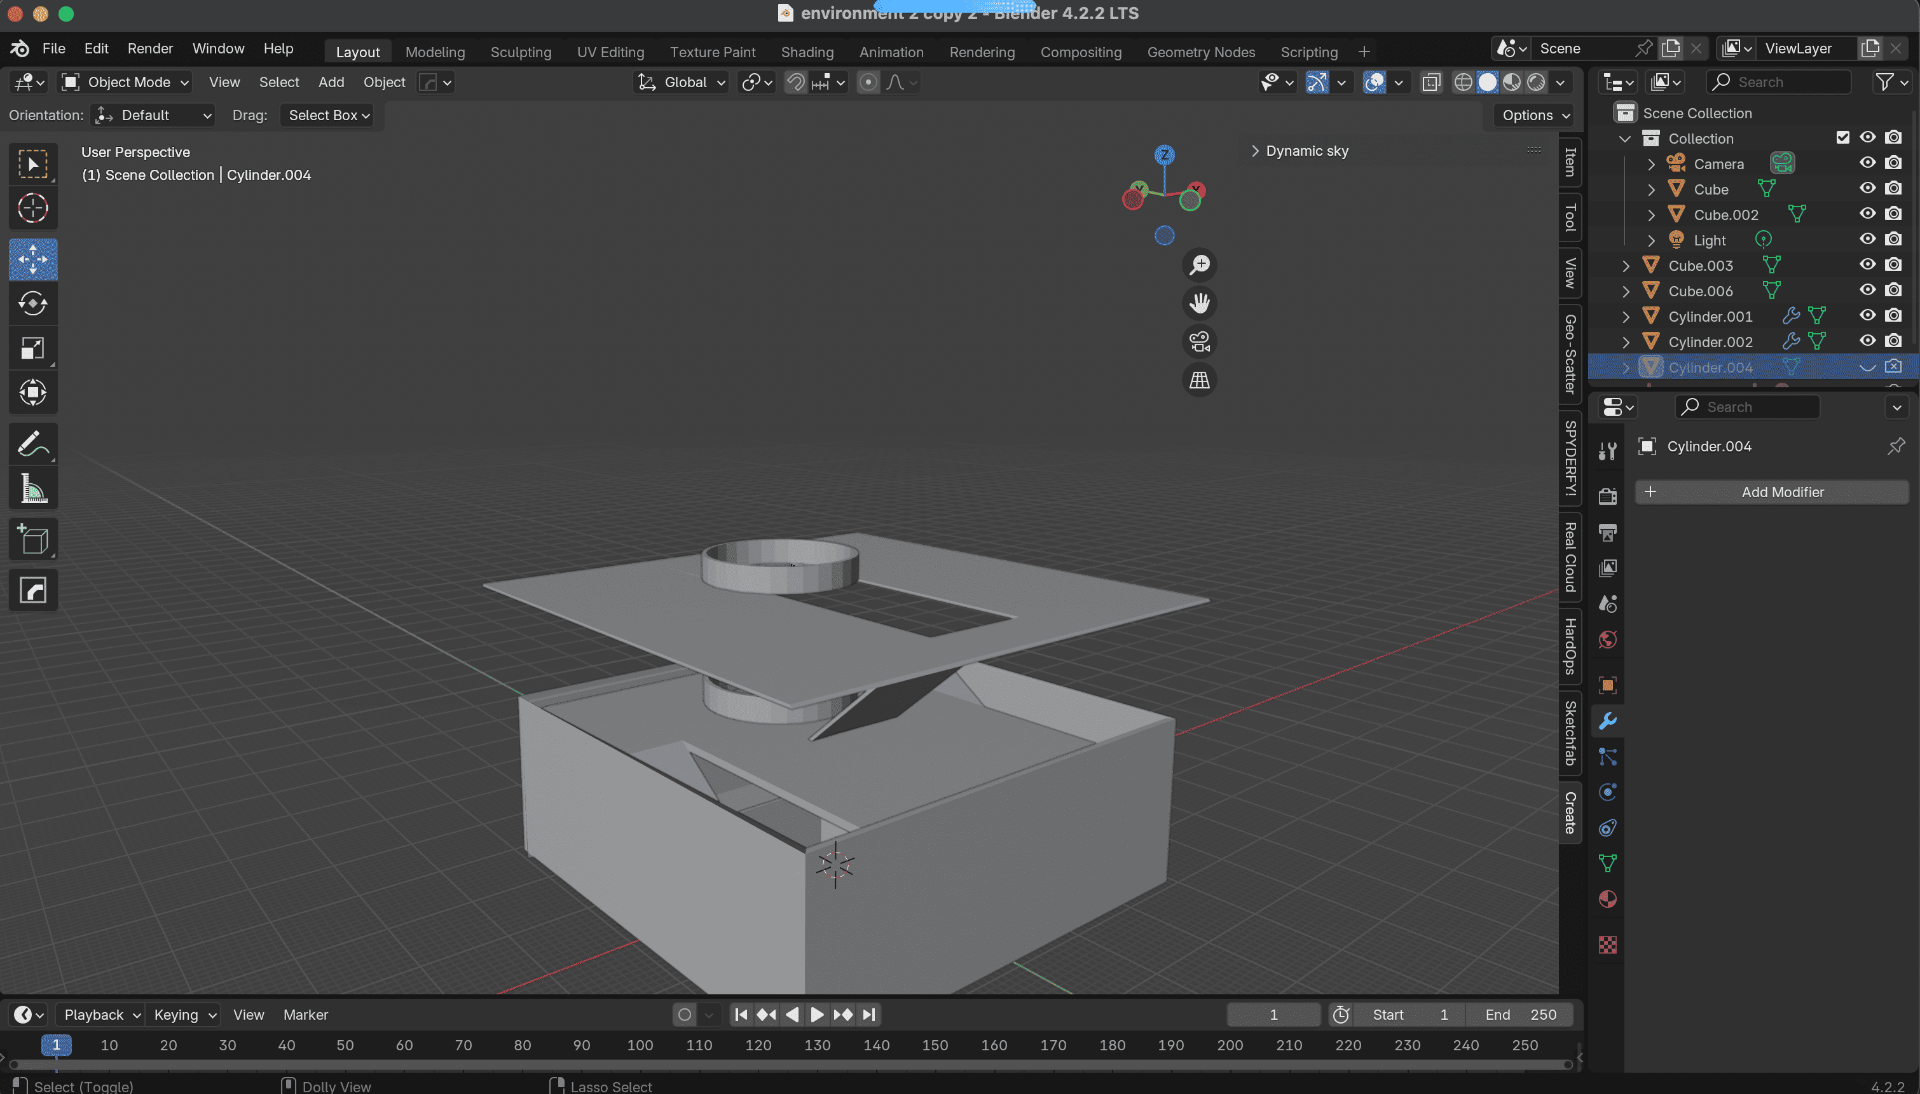Open the Physics properties tab
This screenshot has width=1920, height=1094.
pos(1608,793)
